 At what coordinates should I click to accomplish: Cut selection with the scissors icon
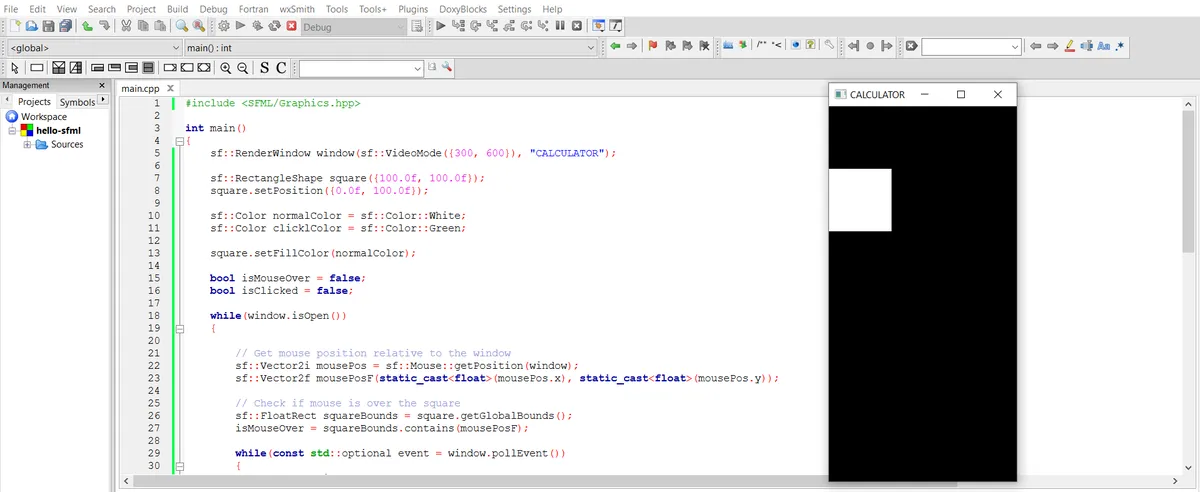coord(126,26)
